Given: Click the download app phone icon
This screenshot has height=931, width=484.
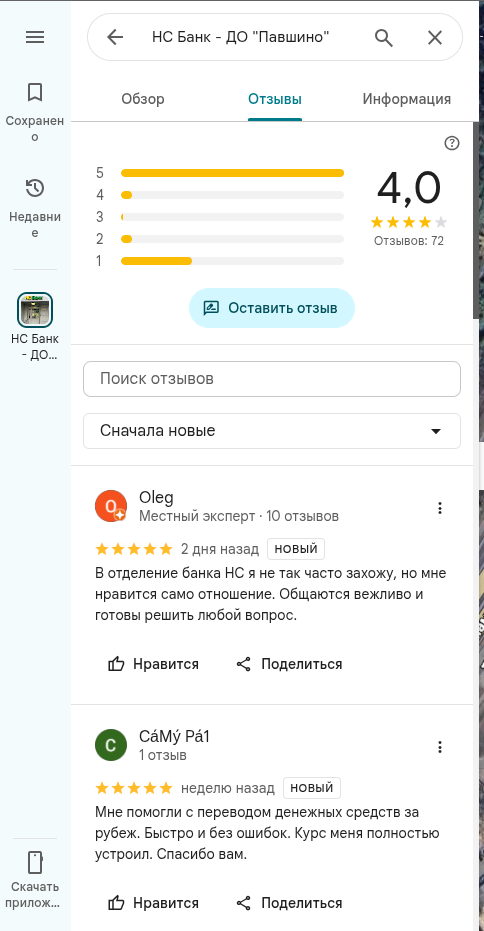Looking at the screenshot, I should coord(35,862).
